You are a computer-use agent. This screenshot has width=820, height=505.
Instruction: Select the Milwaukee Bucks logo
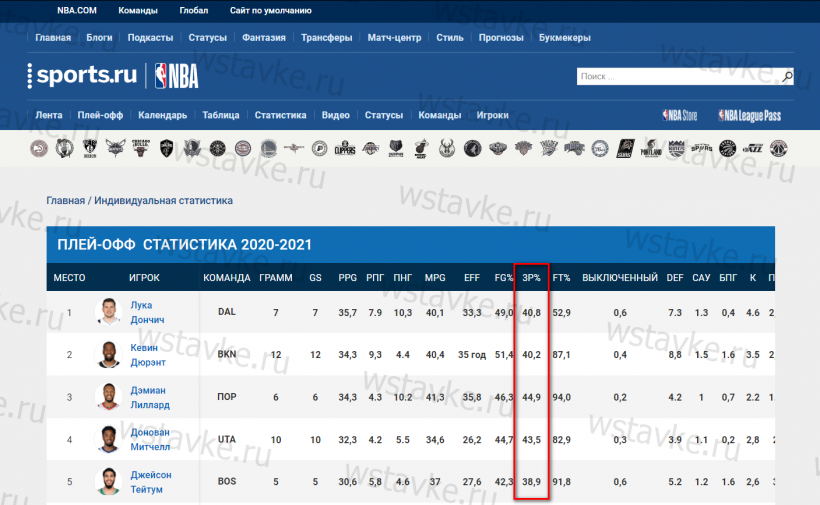pyautogui.click(x=447, y=149)
